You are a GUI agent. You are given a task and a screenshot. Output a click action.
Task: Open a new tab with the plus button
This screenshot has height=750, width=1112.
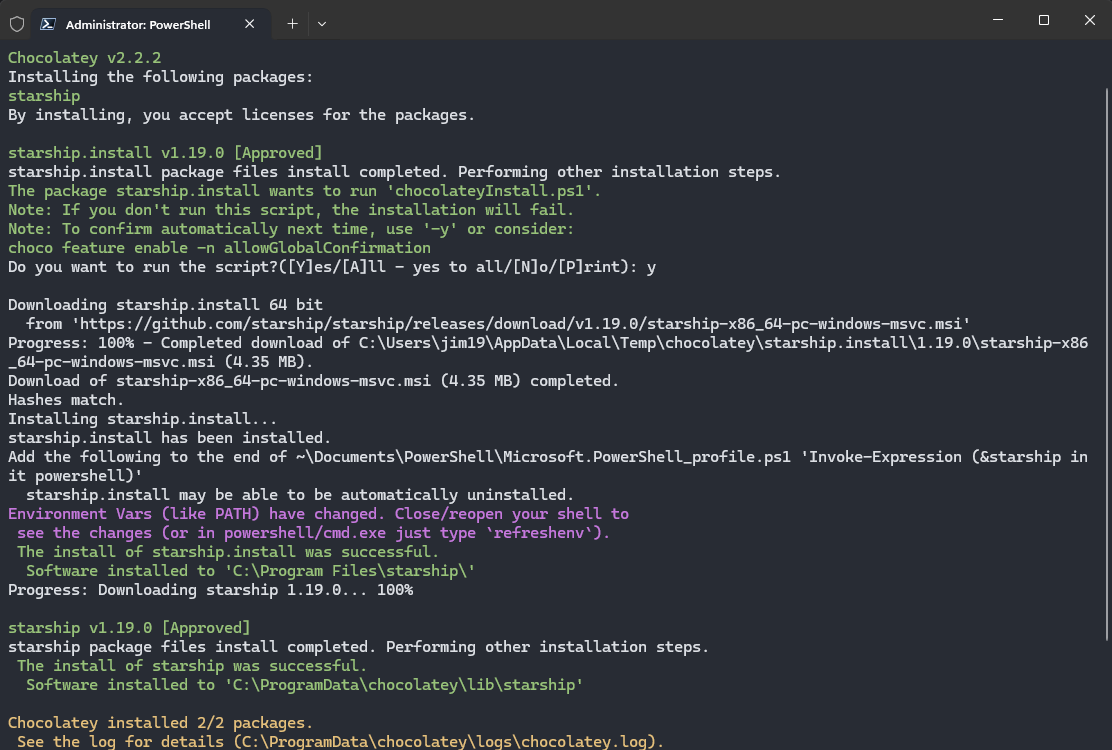[x=292, y=24]
